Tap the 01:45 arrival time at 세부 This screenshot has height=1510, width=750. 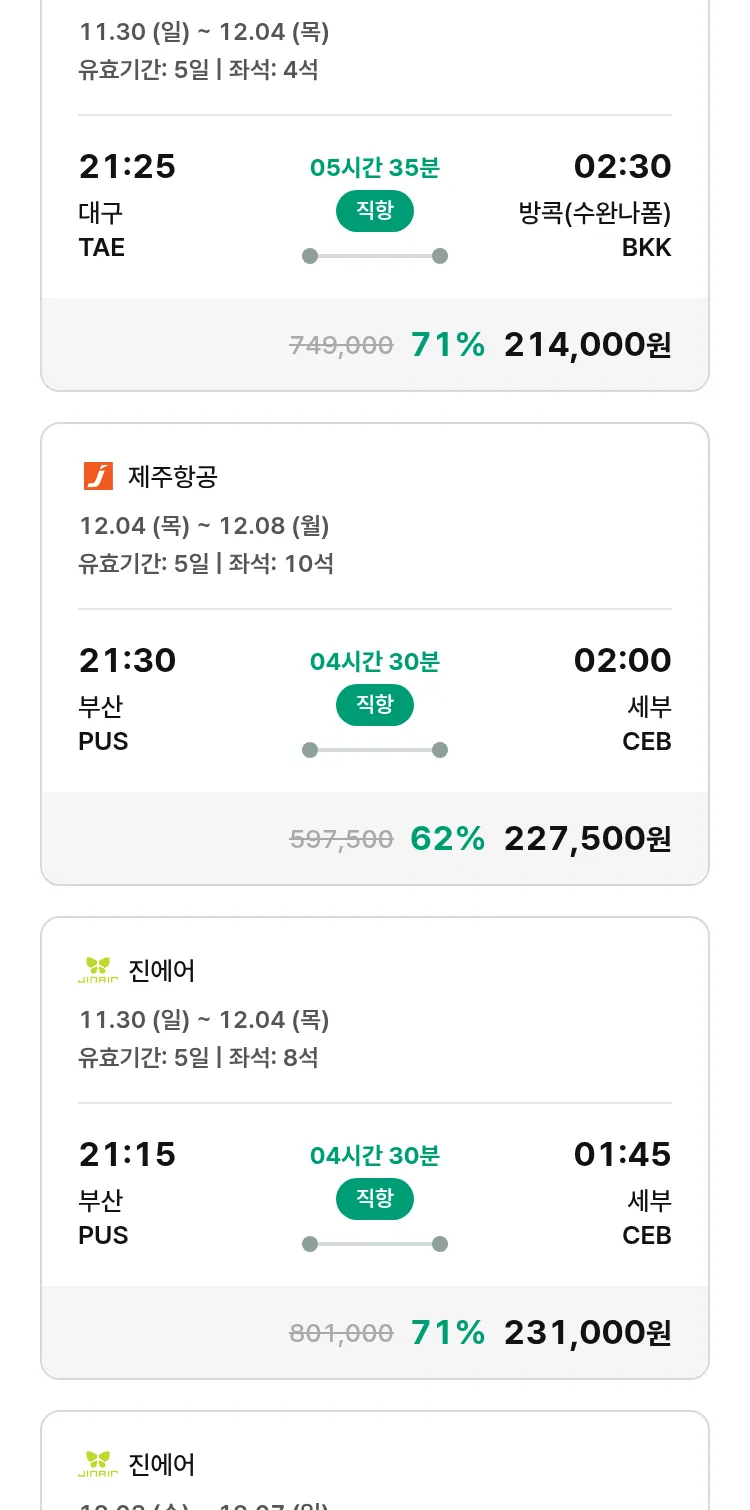tap(622, 1155)
